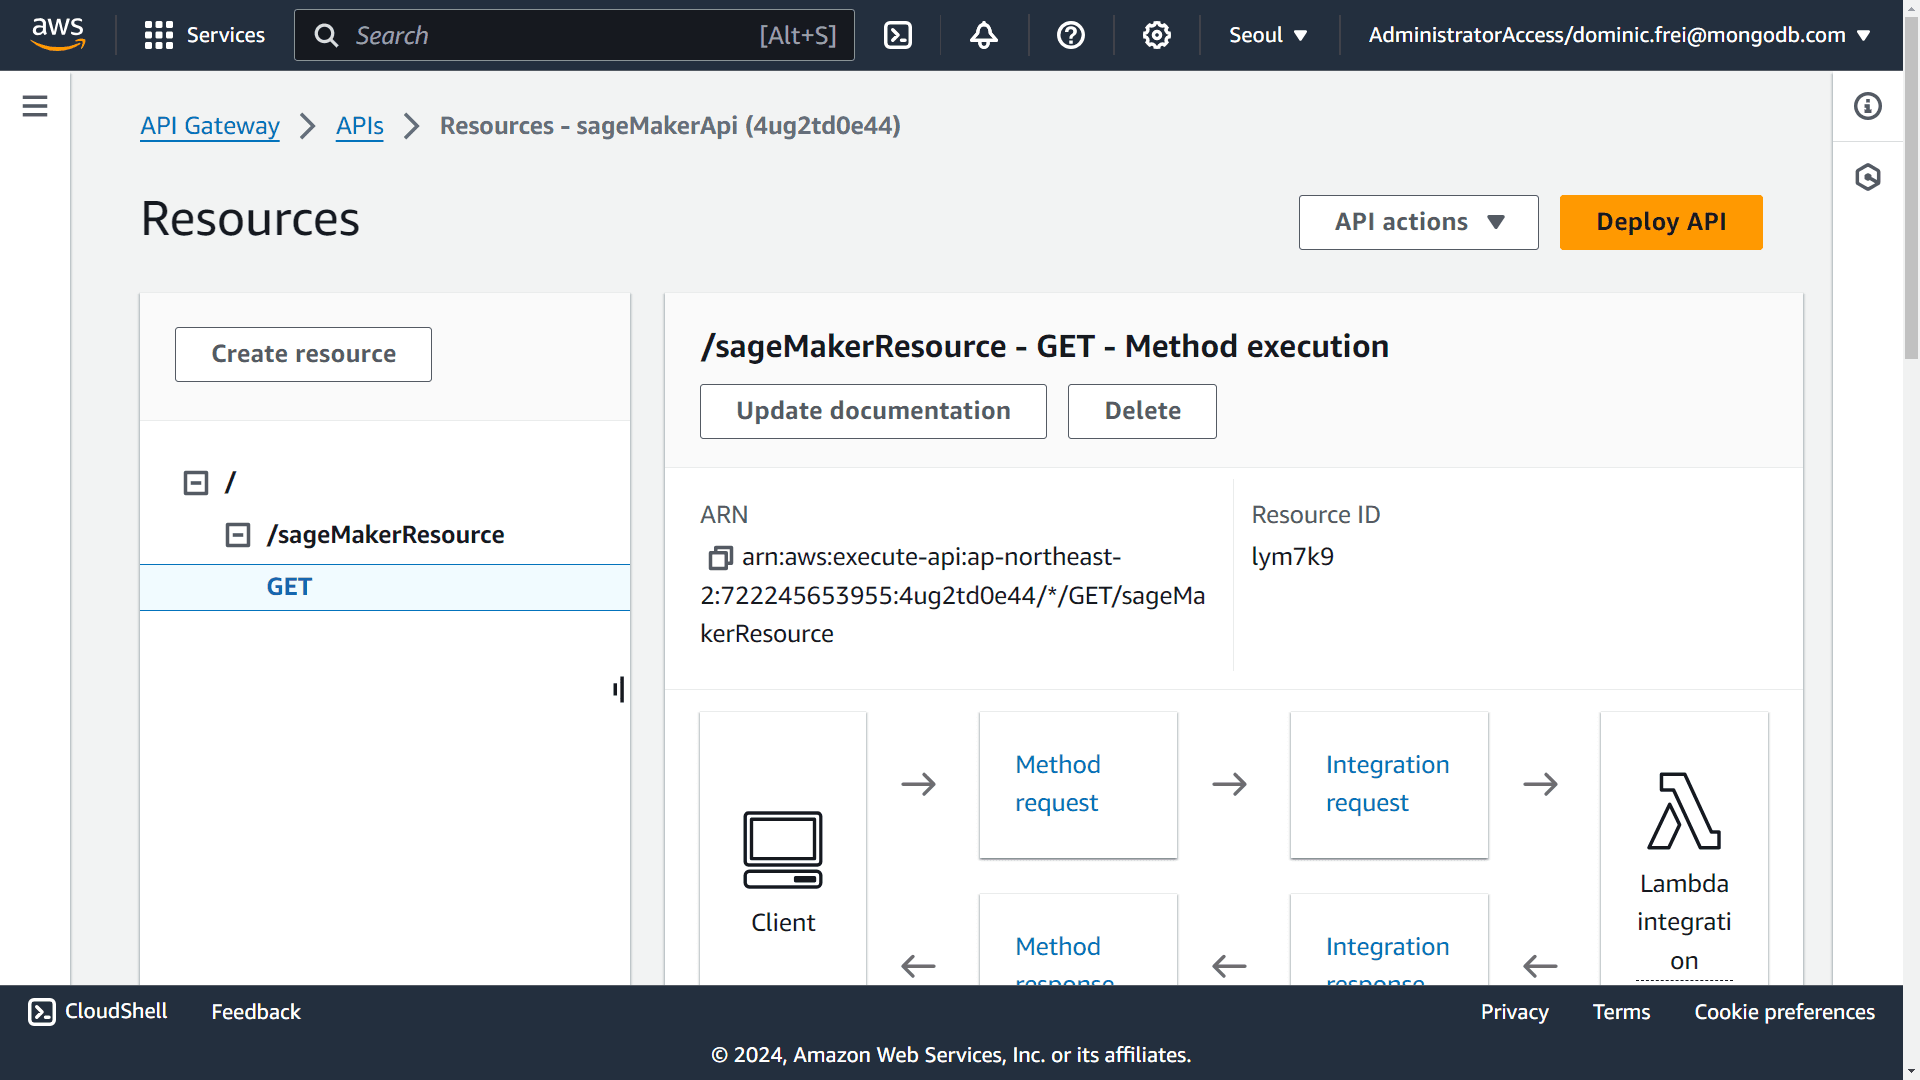Screen dimensions: 1920x1080
Task: Launch CloudShell from the top bar icon
Action: tap(897, 35)
